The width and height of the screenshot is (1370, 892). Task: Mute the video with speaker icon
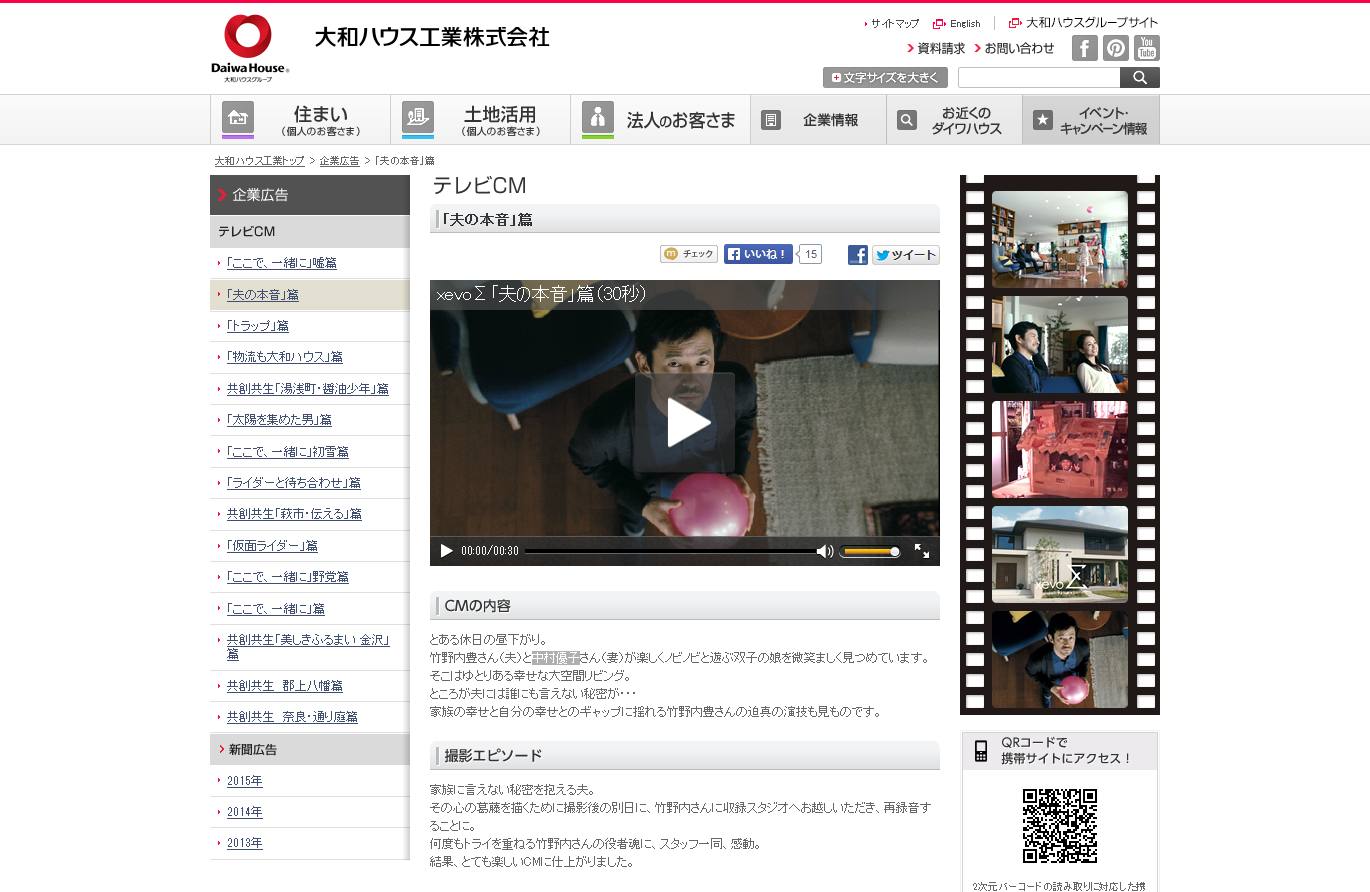825,551
